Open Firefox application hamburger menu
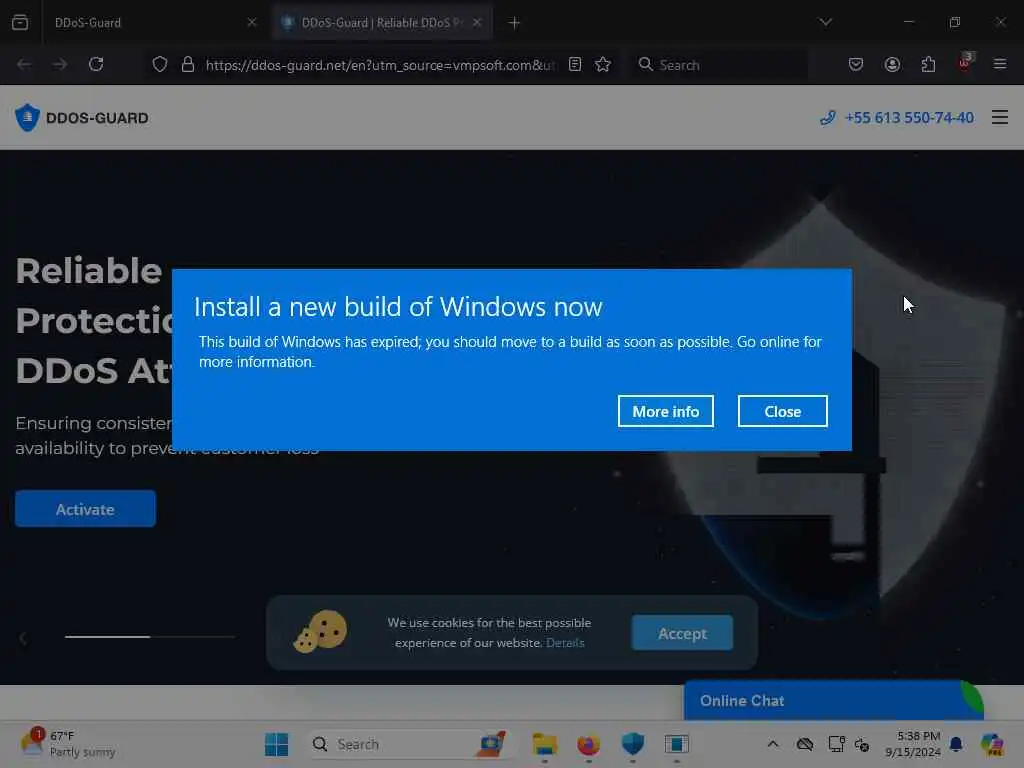Viewport: 1024px width, 768px height. tap(1000, 64)
